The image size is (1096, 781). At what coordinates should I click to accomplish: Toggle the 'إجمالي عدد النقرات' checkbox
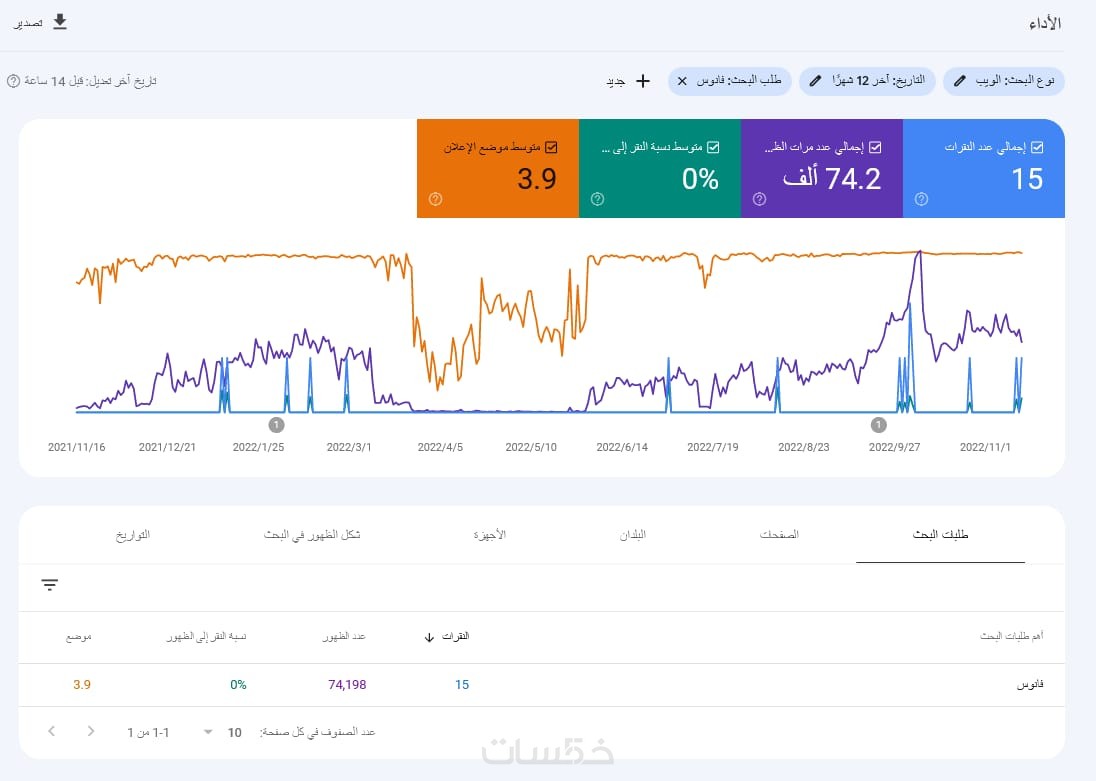coord(1037,147)
